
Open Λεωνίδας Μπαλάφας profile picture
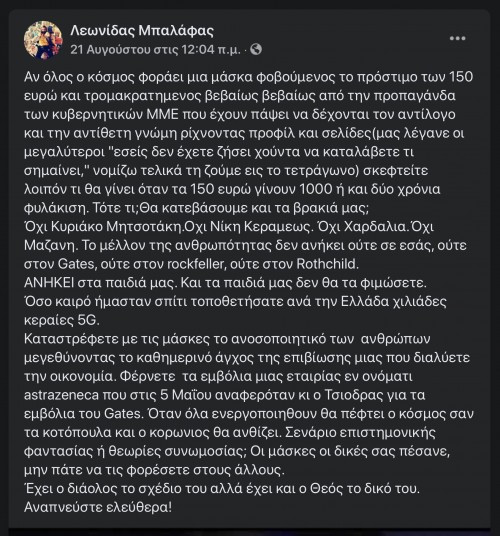pyautogui.click(x=43, y=40)
